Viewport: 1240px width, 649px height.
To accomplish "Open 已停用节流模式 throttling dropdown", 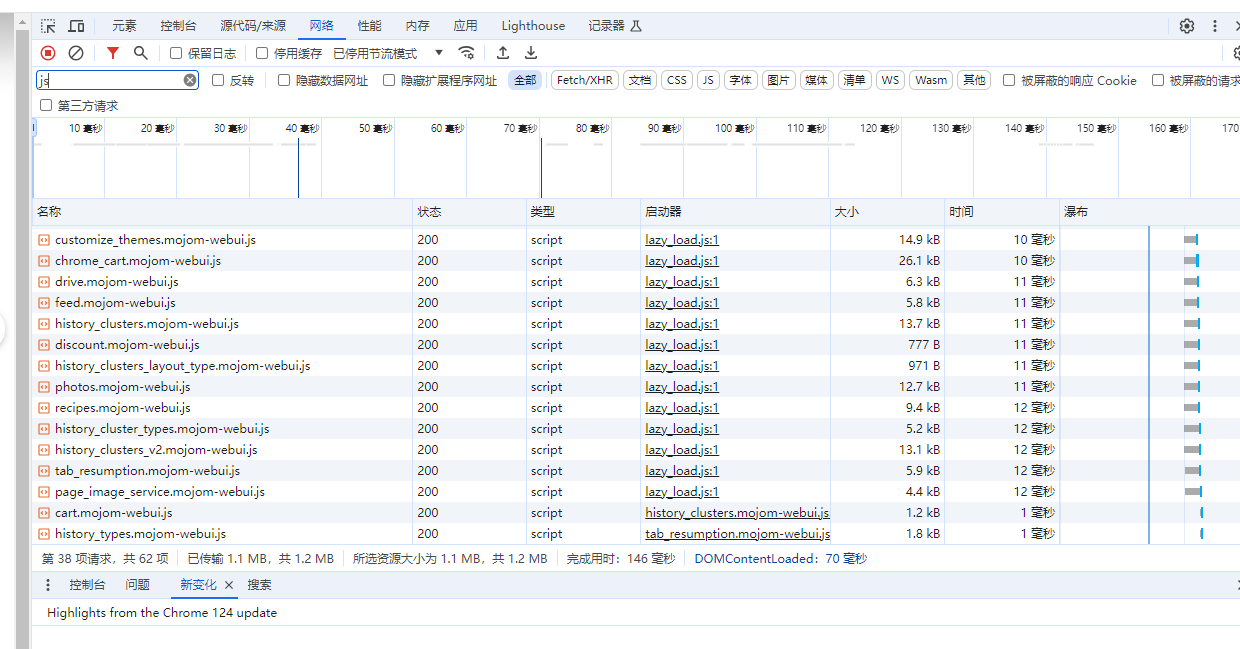I will [388, 53].
